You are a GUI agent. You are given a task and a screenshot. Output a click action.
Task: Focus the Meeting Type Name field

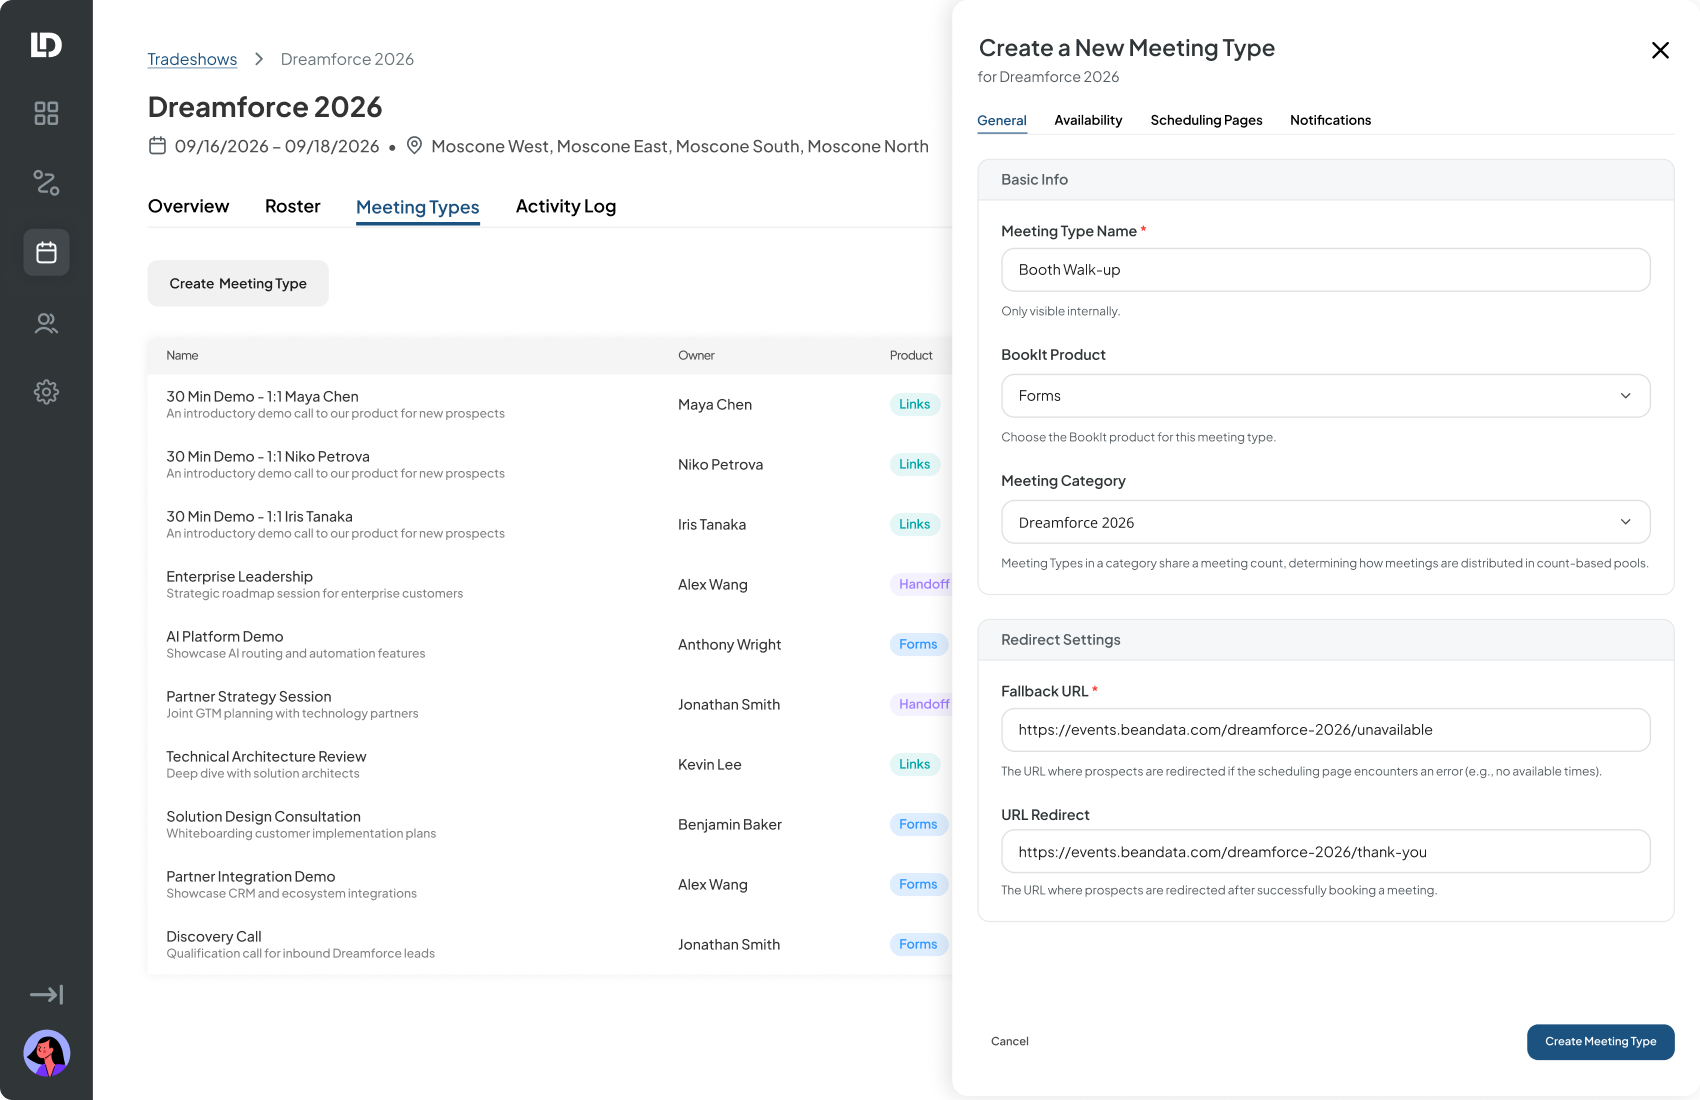pyautogui.click(x=1325, y=270)
